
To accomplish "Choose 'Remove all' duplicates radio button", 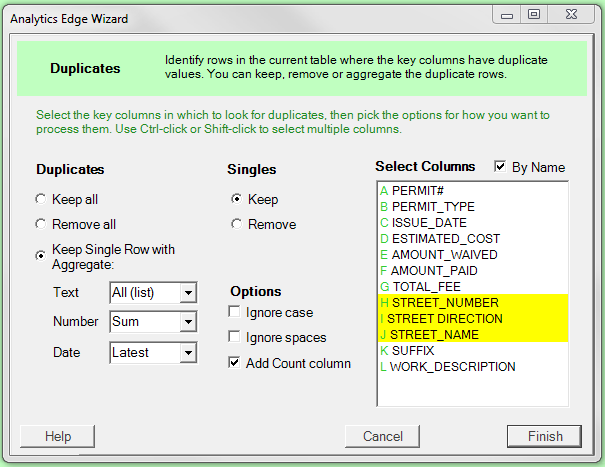I will (x=41, y=225).
